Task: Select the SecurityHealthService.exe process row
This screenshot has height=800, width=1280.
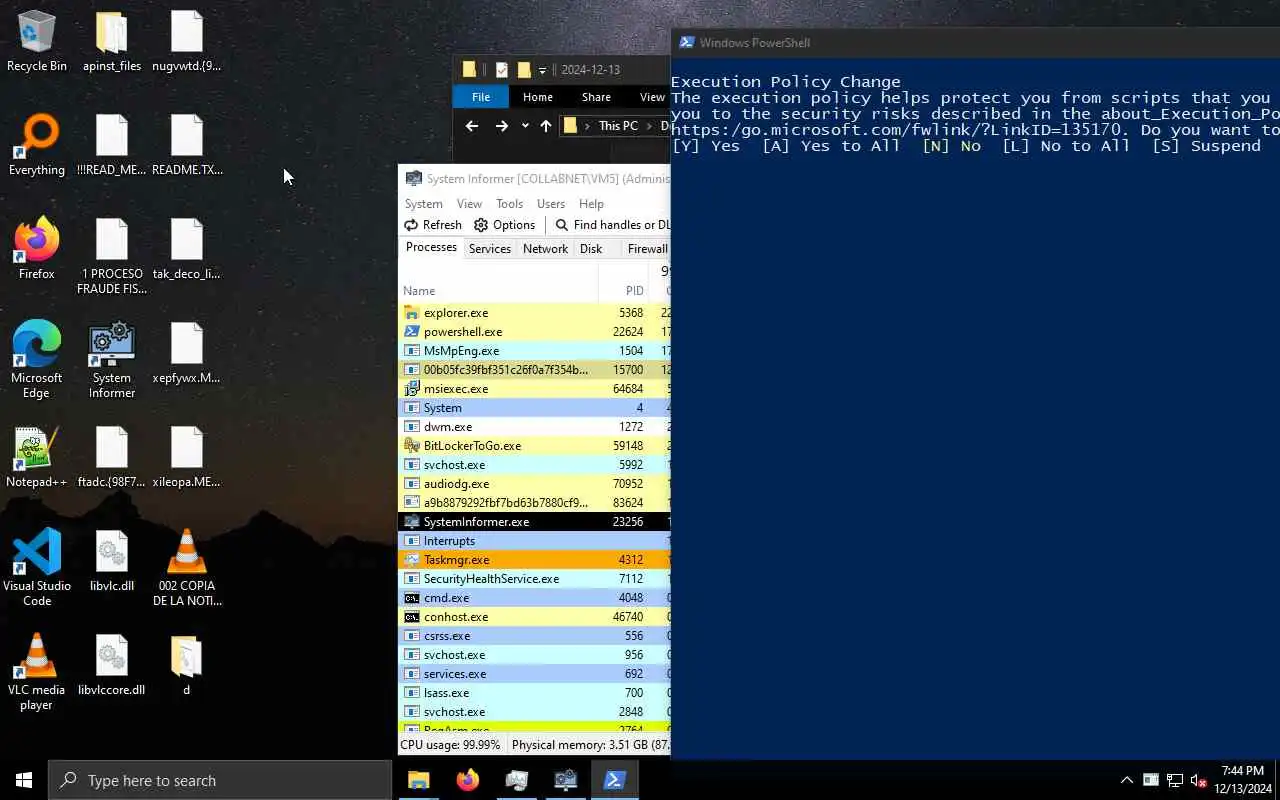Action: coord(534,579)
